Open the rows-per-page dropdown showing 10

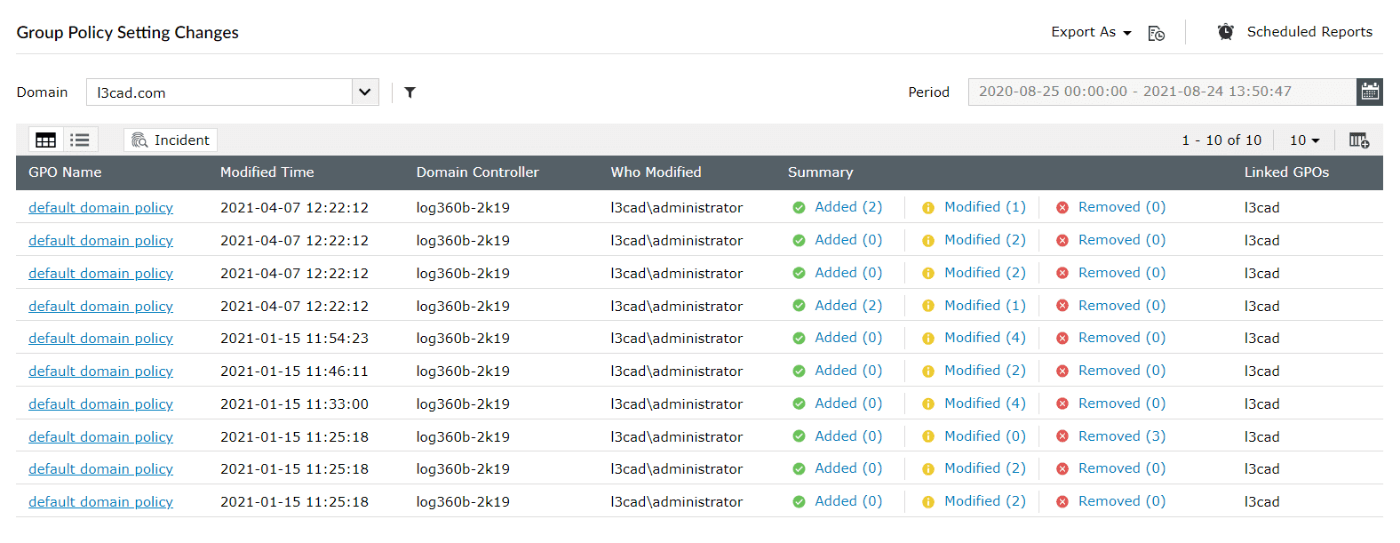[x=1304, y=140]
